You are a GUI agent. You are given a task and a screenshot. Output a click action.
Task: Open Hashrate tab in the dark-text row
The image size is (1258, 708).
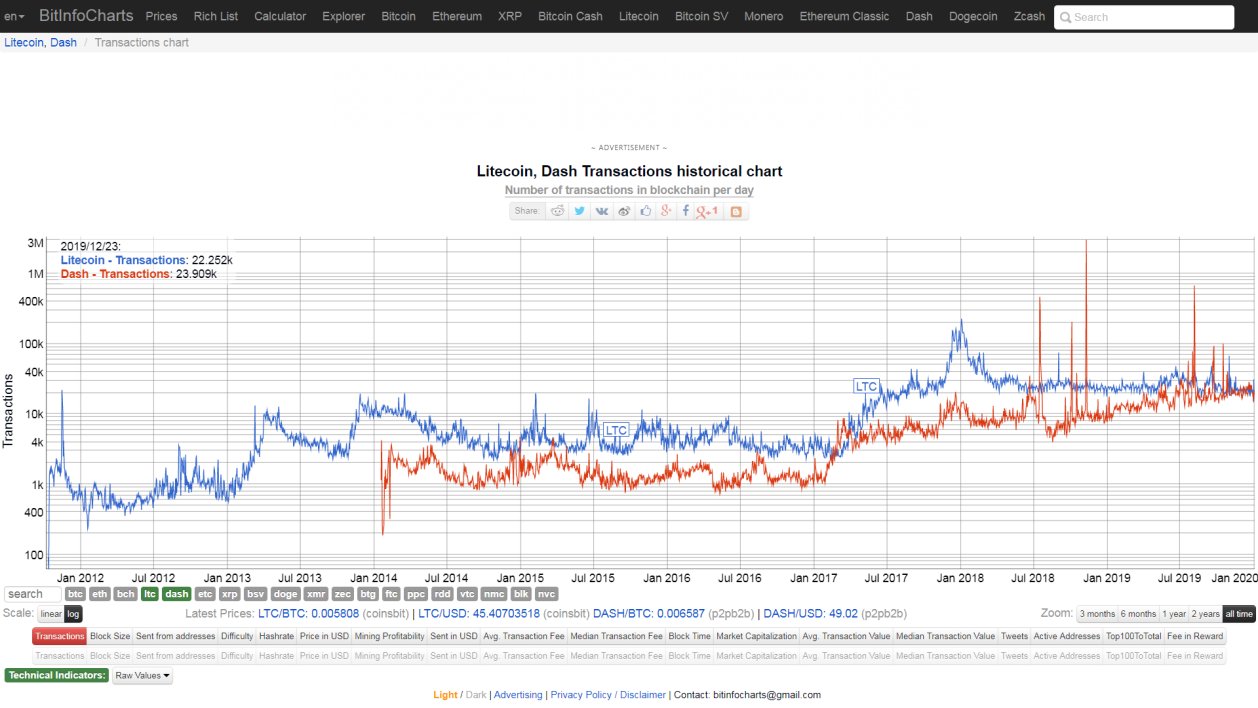pyautogui.click(x=276, y=636)
